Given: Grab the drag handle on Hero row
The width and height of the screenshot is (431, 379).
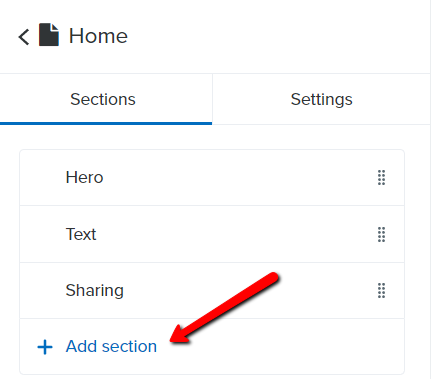Looking at the screenshot, I should tap(381, 177).
